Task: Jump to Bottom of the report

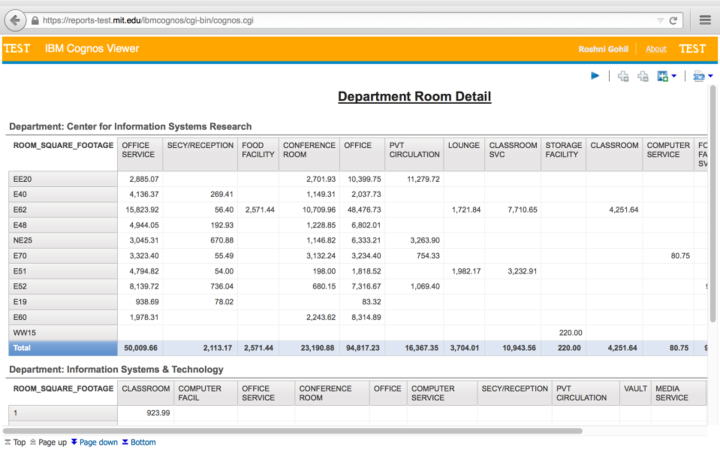Action: 138,442
